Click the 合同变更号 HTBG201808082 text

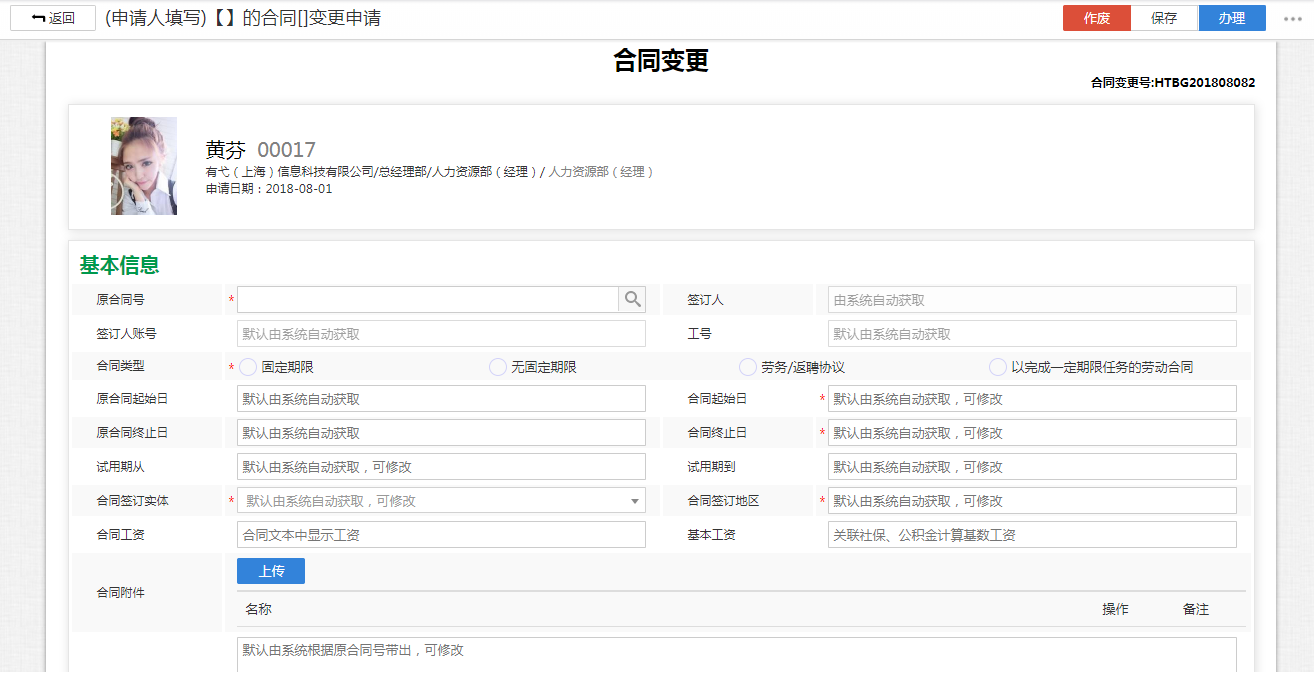pyautogui.click(x=1173, y=83)
